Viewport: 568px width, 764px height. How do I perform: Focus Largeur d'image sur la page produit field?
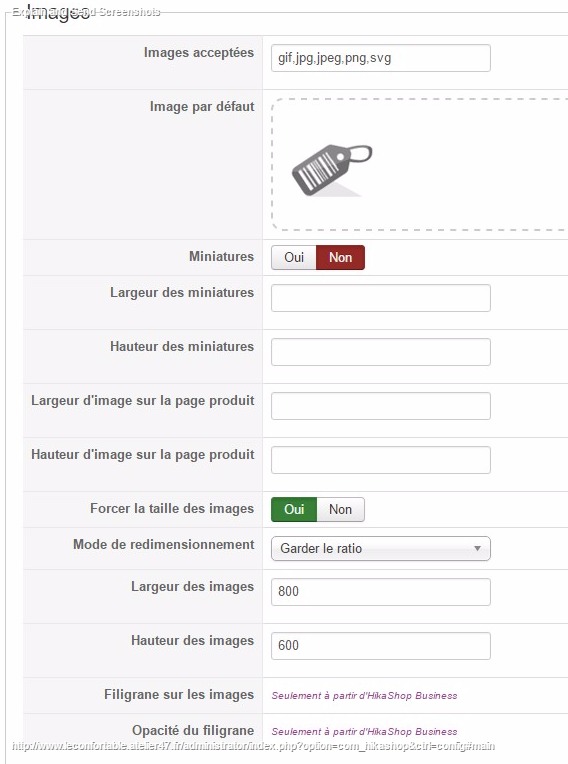point(380,406)
